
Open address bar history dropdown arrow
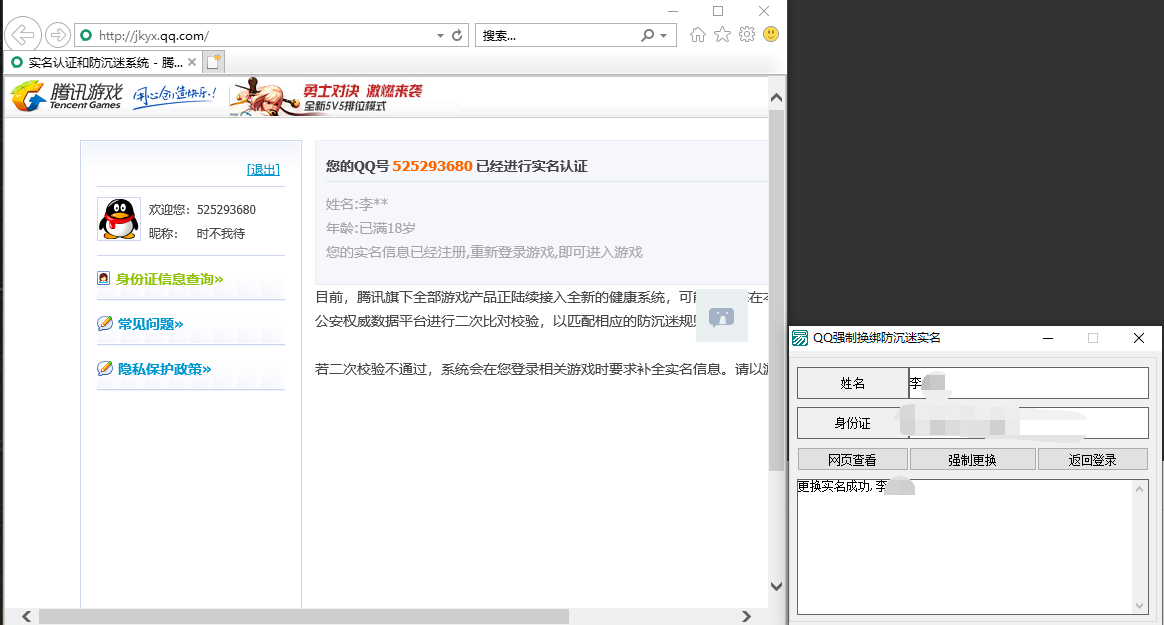[440, 36]
